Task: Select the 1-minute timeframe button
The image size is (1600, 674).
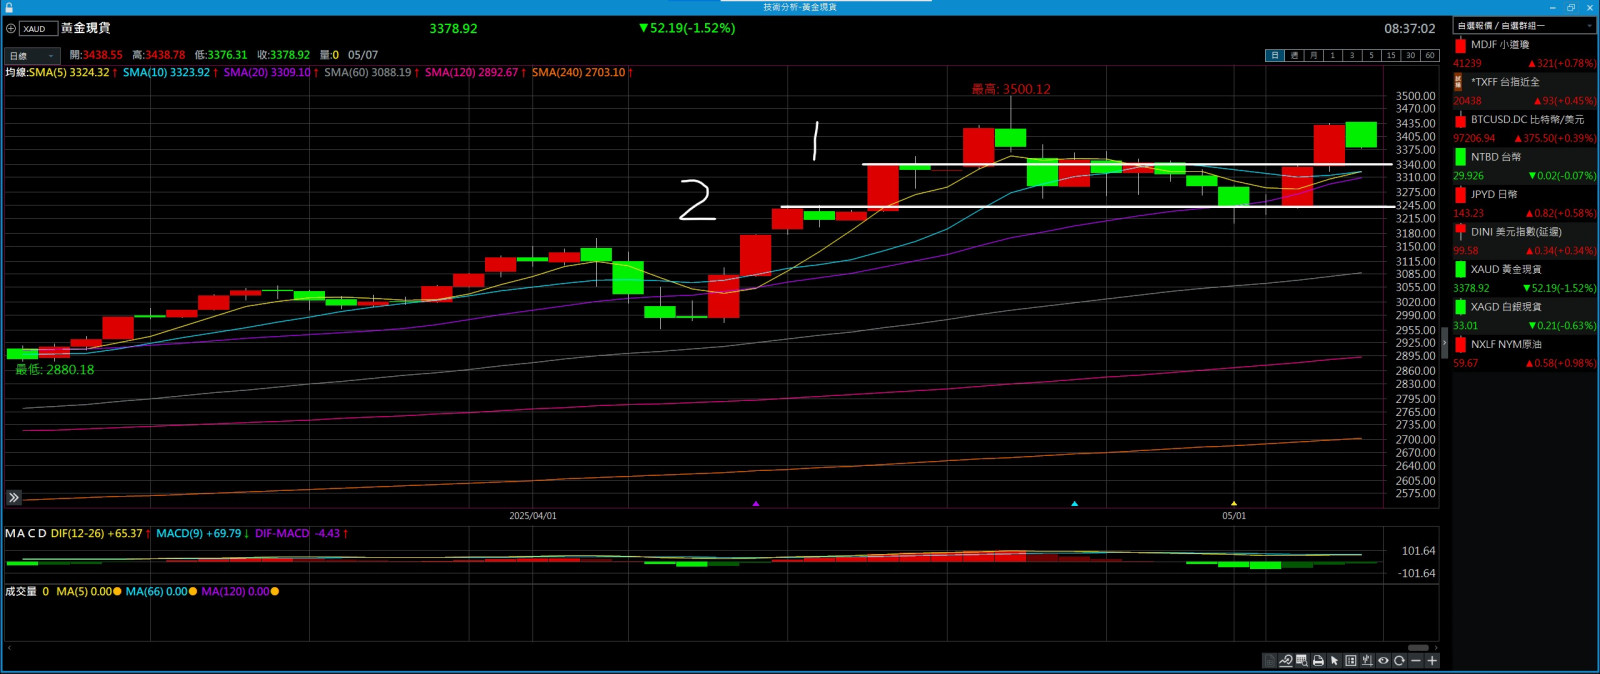Action: [x=1332, y=56]
